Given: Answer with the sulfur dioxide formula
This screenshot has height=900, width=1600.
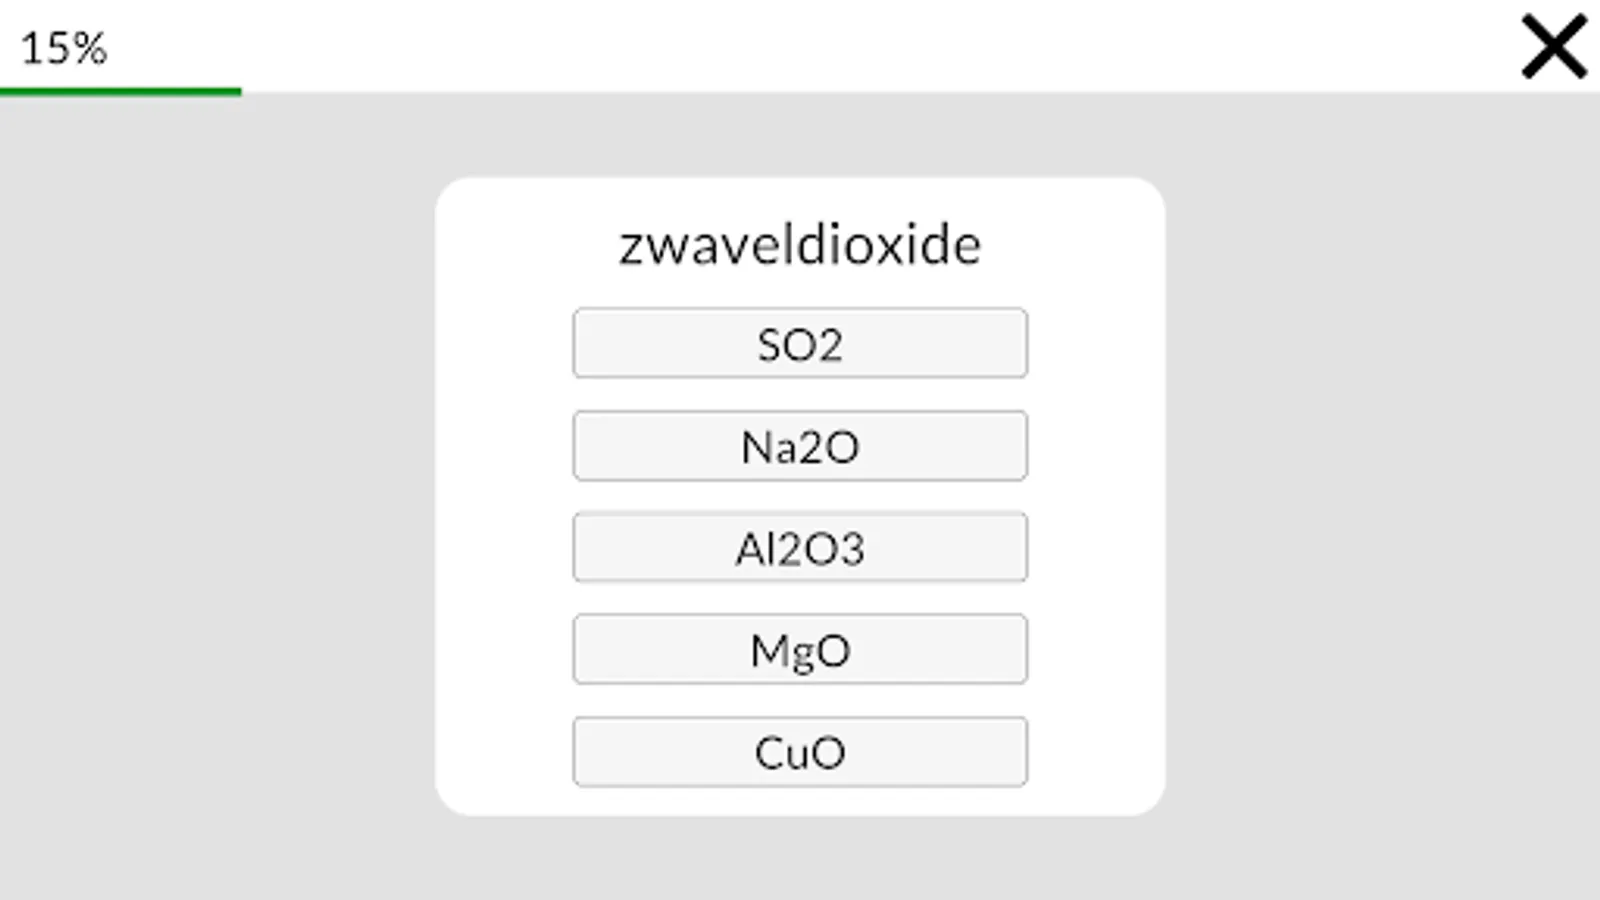Looking at the screenshot, I should [799, 343].
